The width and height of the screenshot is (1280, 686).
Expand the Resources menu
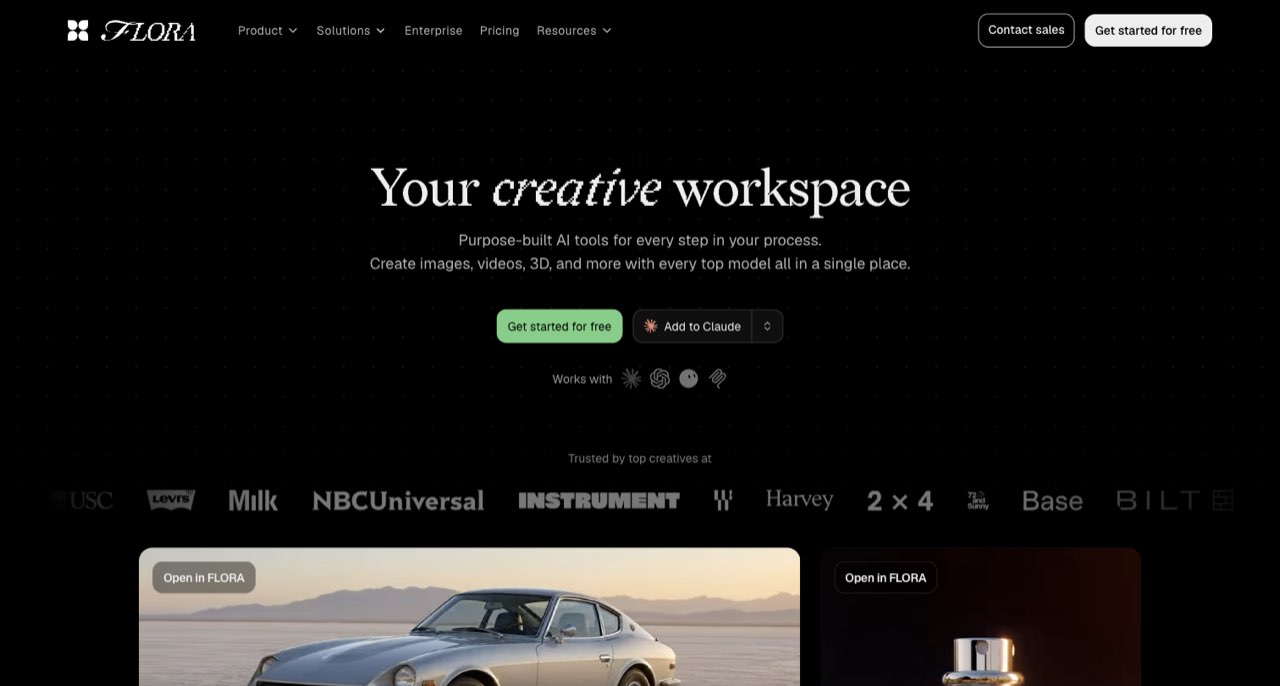click(574, 31)
